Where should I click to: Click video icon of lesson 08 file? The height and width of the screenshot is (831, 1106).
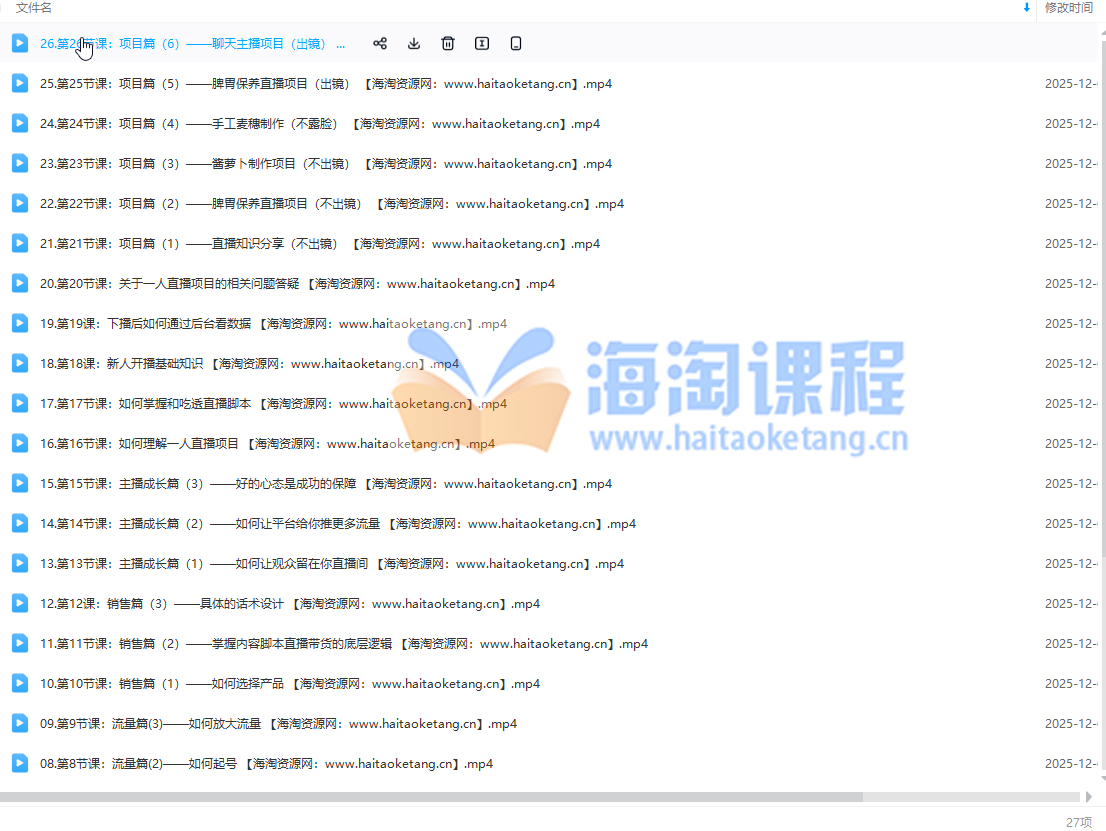[20, 763]
